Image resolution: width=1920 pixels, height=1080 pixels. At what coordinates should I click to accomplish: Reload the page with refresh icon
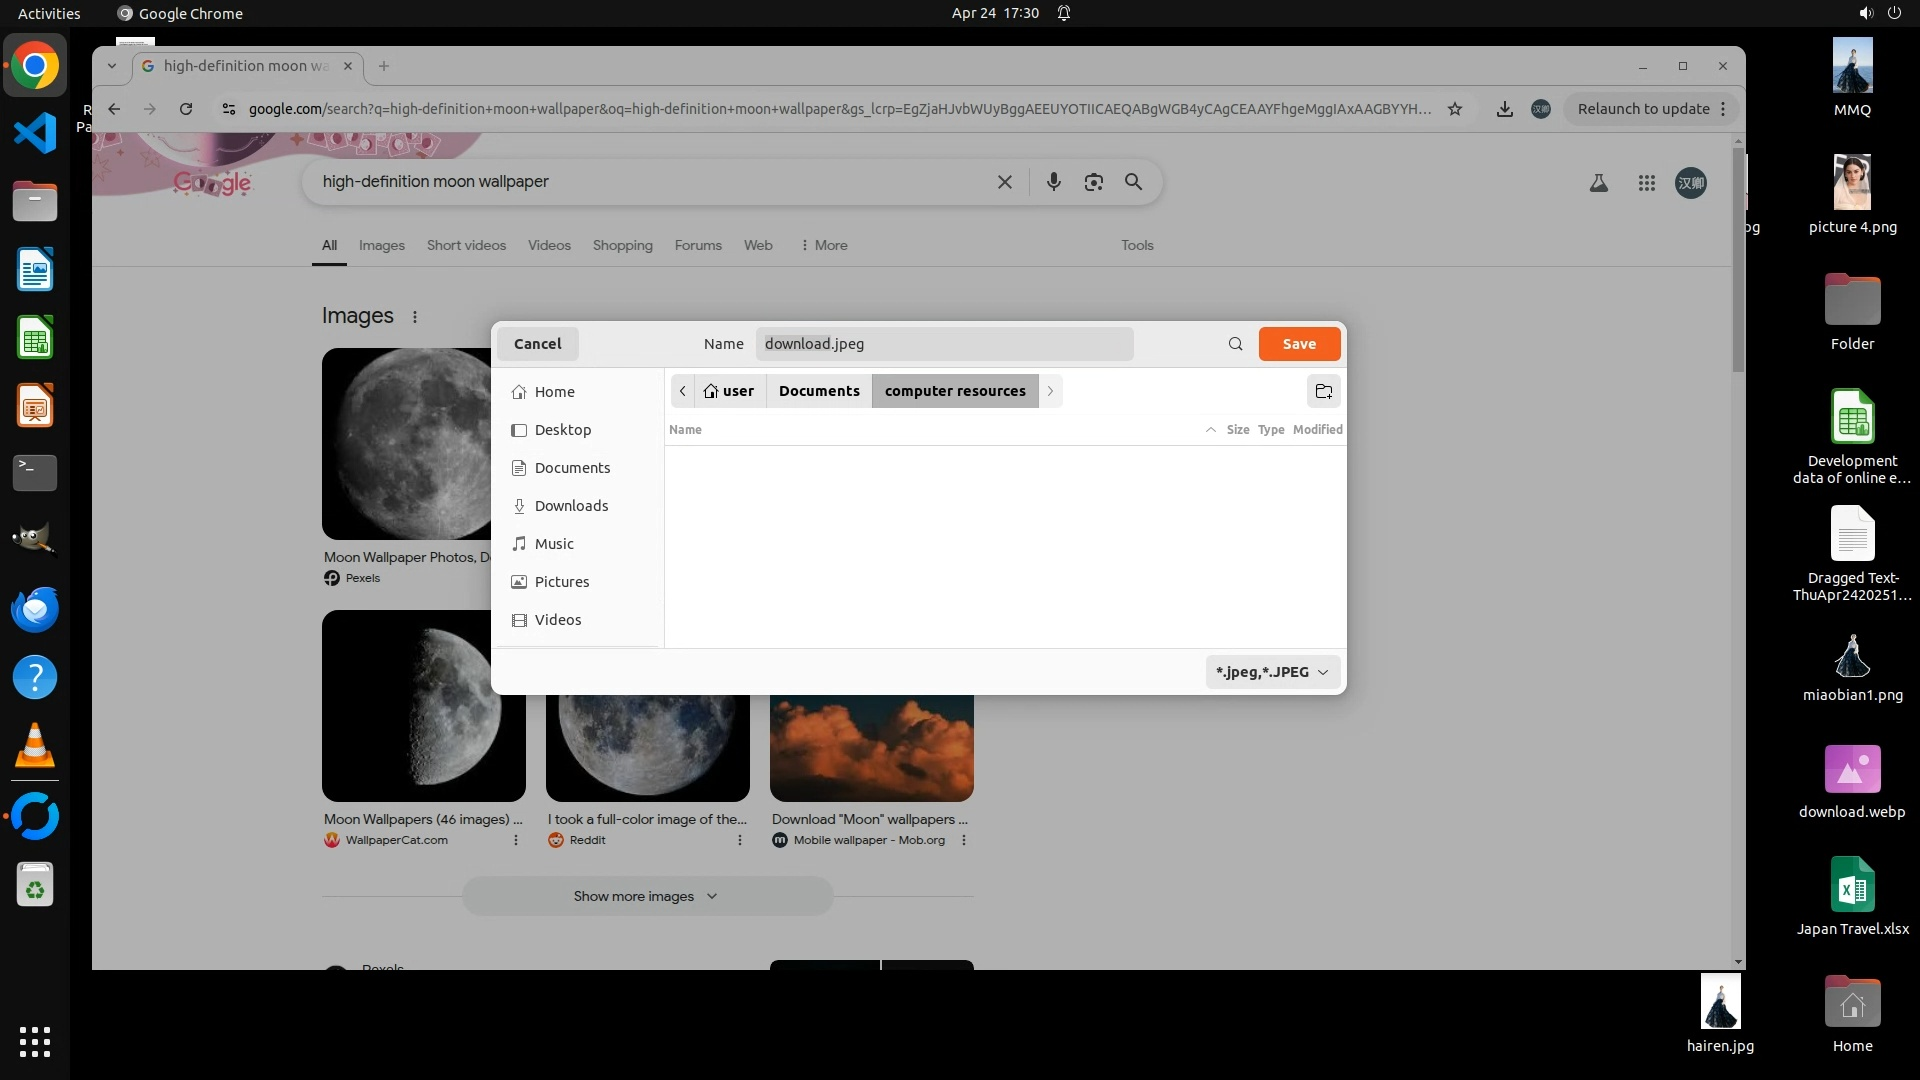pos(186,109)
